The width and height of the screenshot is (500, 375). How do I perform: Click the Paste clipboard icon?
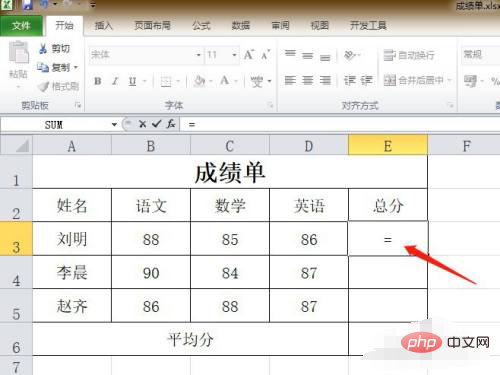(18, 52)
